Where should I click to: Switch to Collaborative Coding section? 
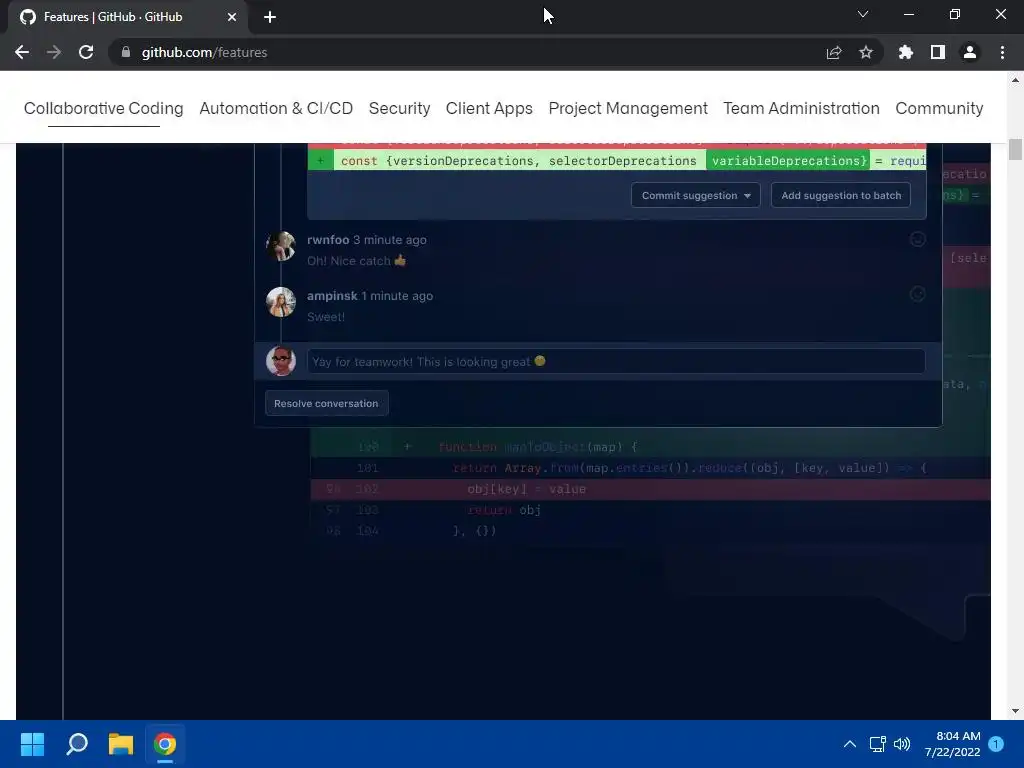click(104, 108)
